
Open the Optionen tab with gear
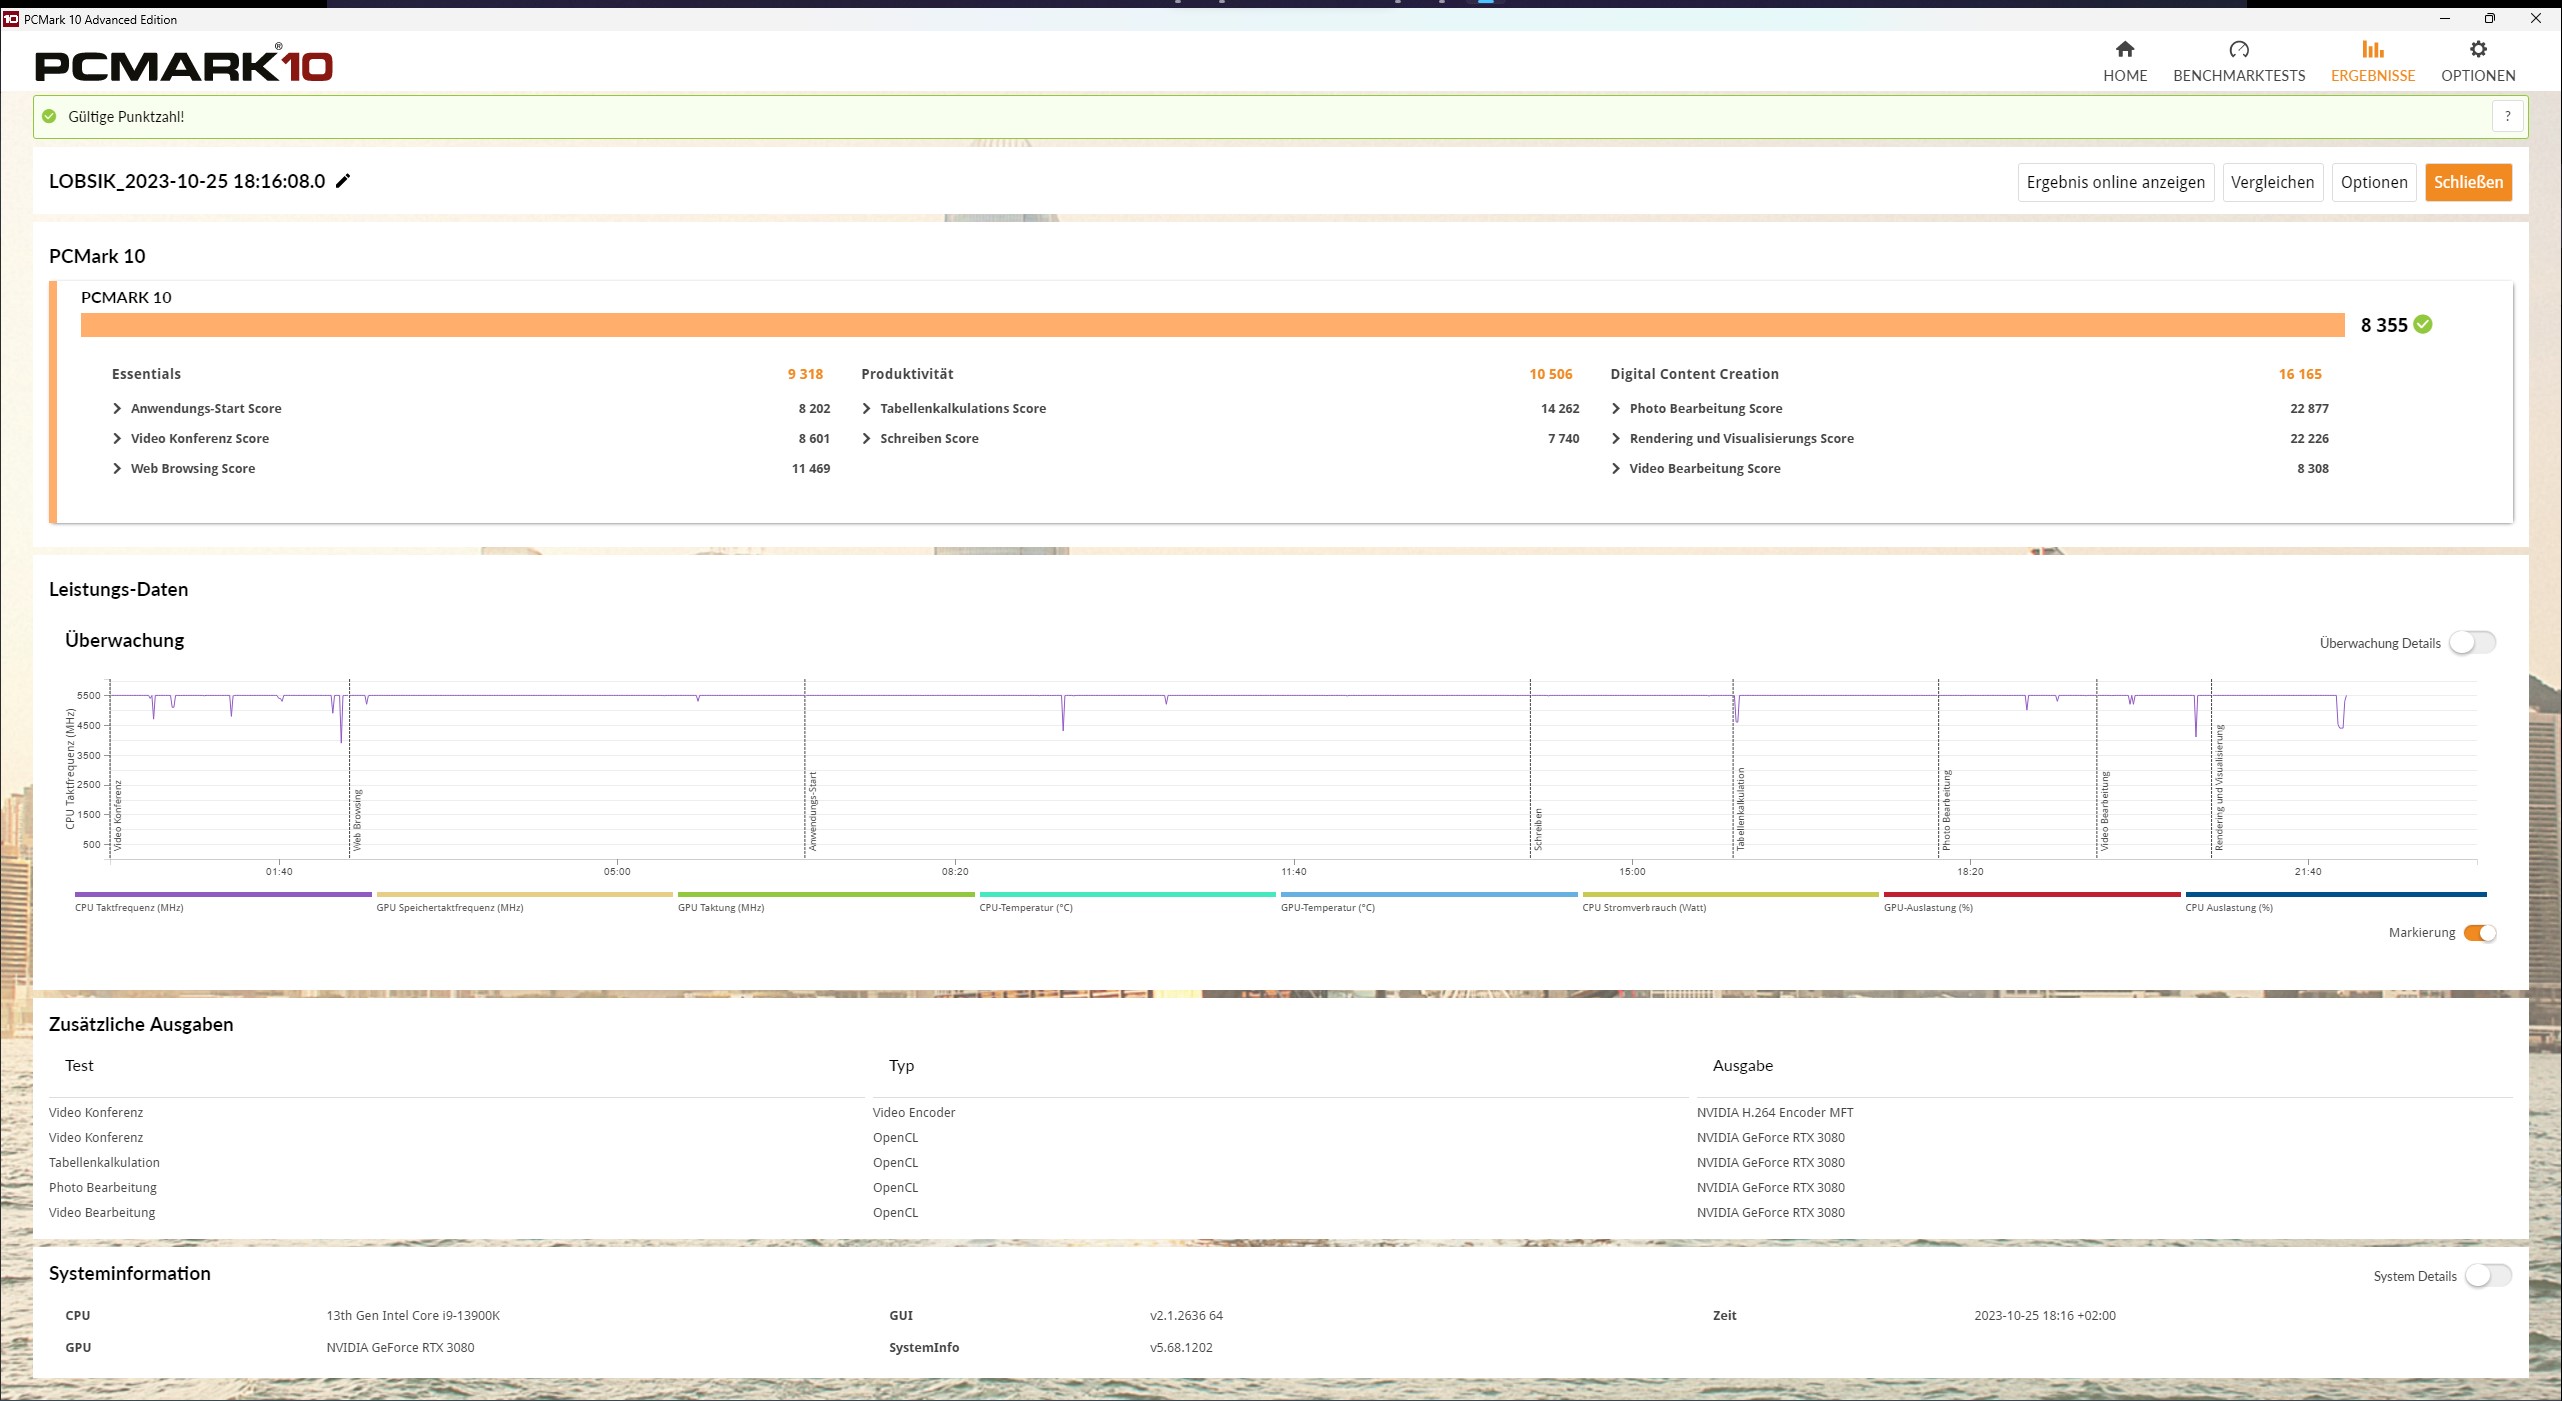2477,61
